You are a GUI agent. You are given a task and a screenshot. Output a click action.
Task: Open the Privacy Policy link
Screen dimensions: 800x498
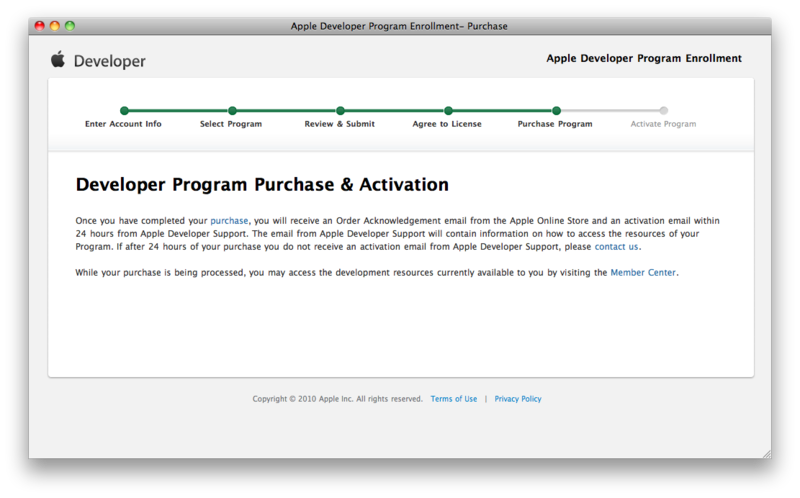click(518, 399)
